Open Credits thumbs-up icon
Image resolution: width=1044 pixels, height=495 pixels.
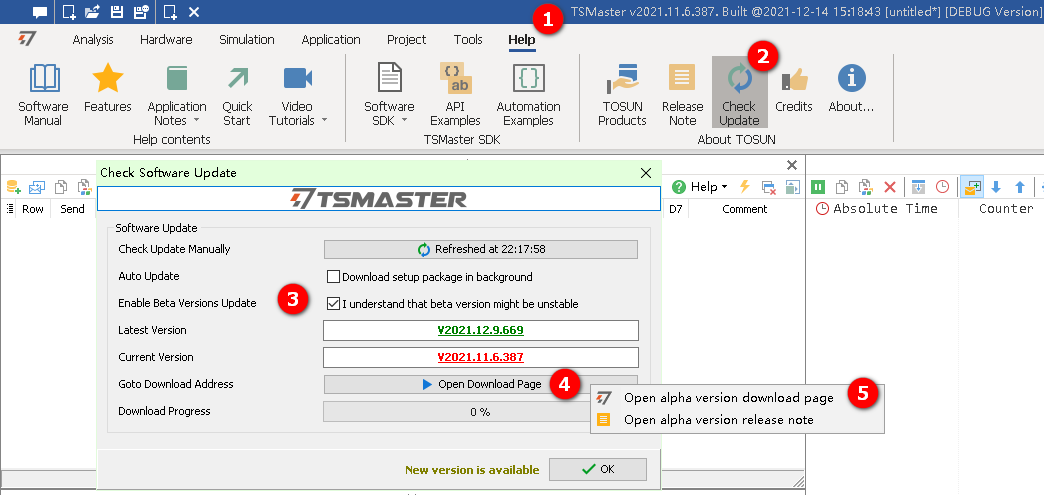coord(794,88)
